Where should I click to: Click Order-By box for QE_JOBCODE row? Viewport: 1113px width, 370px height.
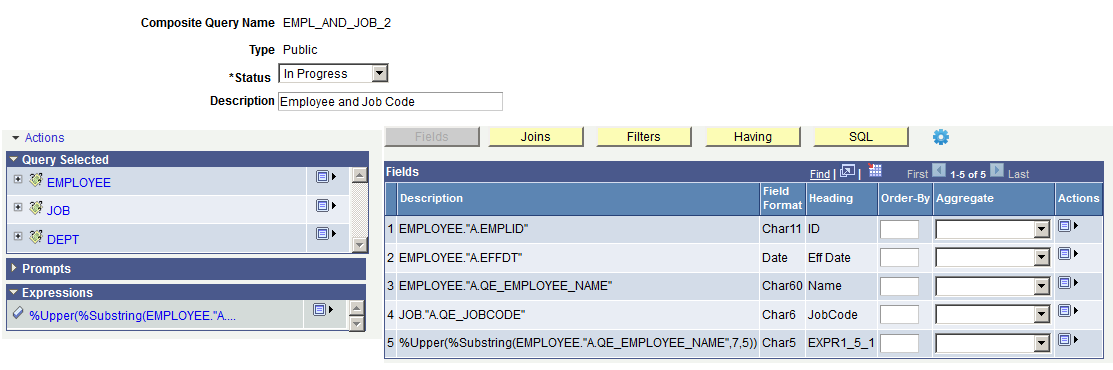[899, 315]
